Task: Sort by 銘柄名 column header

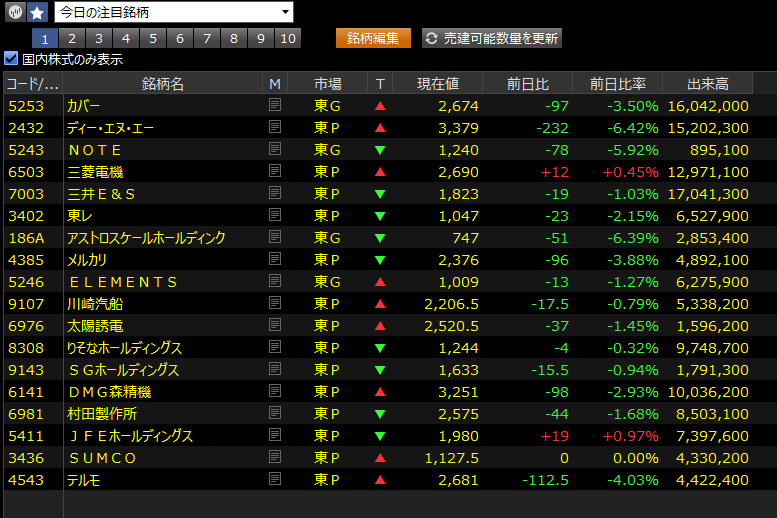Action: (x=163, y=83)
